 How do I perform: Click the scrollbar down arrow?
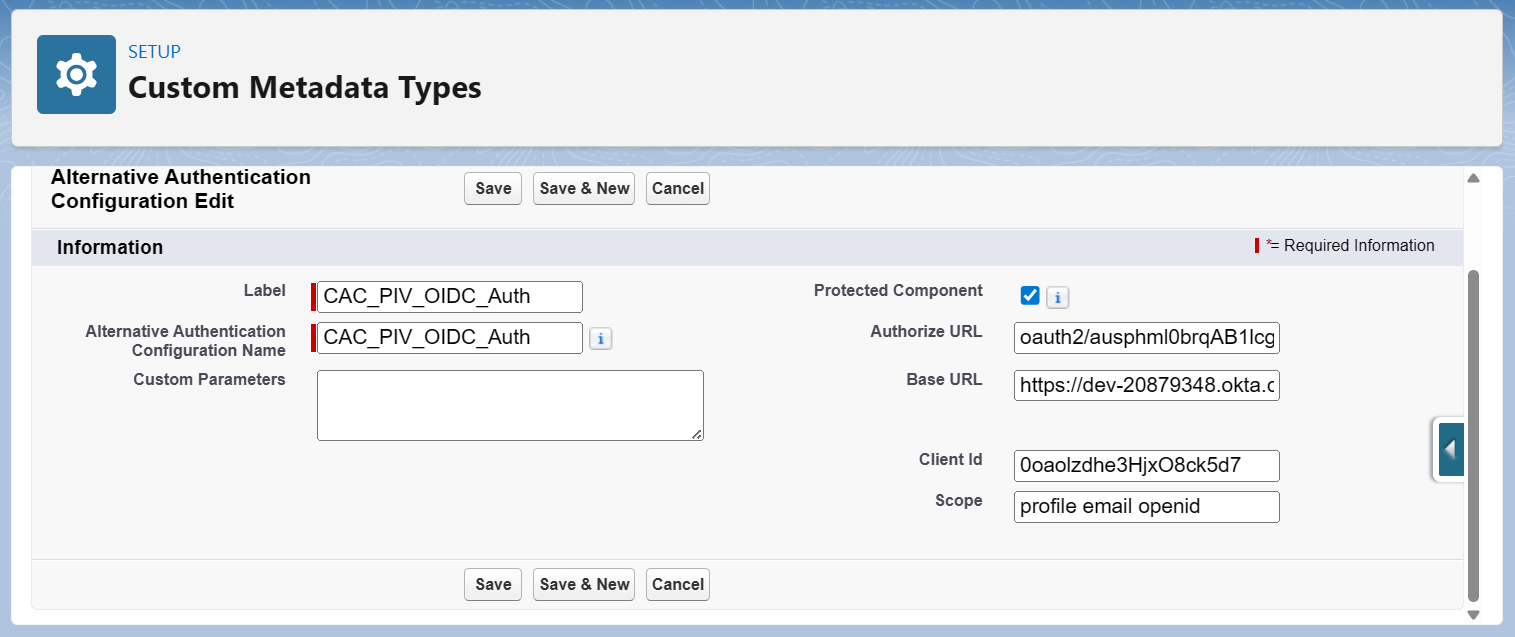click(1472, 614)
